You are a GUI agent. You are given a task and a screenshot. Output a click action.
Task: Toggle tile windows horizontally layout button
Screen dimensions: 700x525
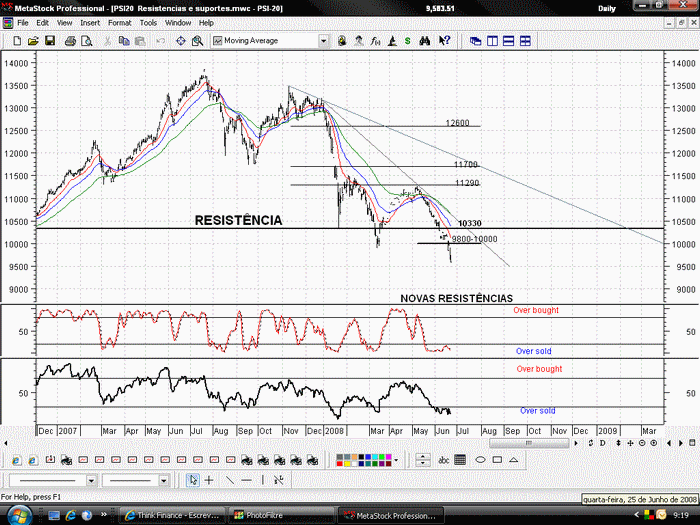pos(508,41)
